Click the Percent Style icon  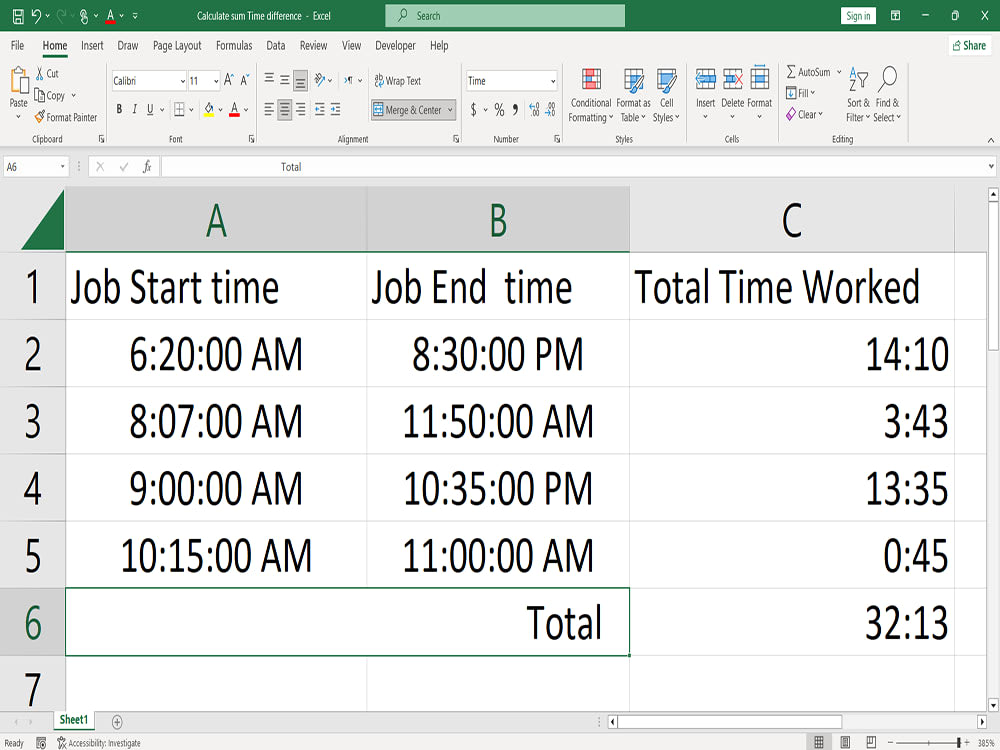[499, 110]
